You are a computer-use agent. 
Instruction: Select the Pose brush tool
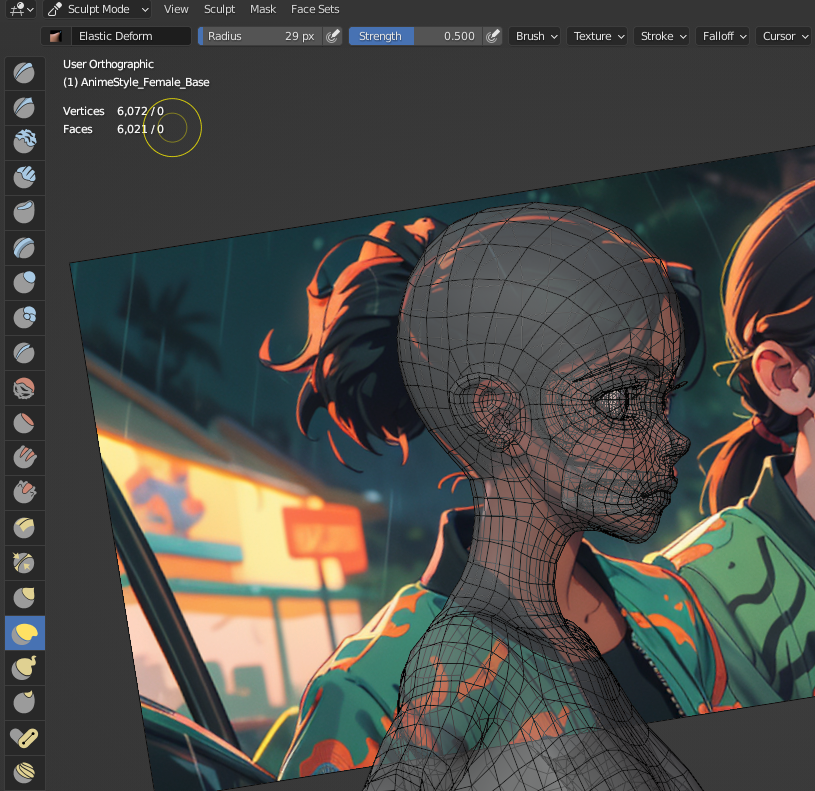[24, 737]
